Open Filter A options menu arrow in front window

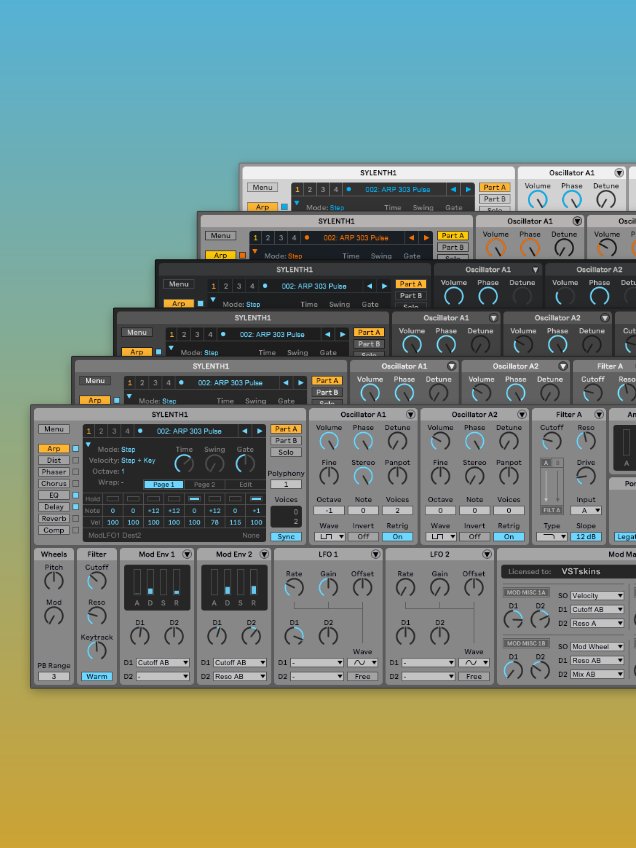click(x=599, y=414)
